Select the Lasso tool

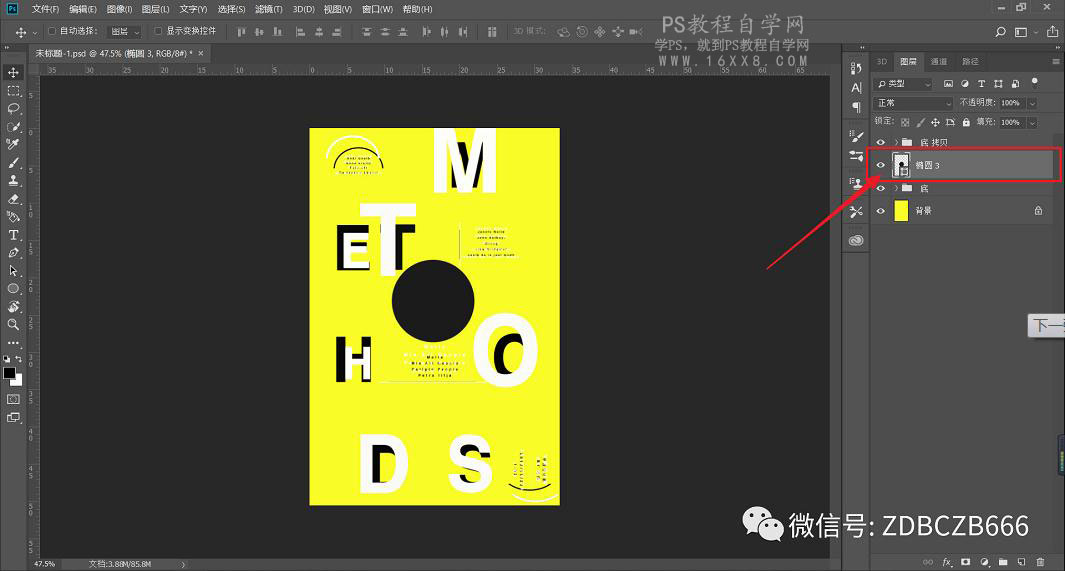13,109
